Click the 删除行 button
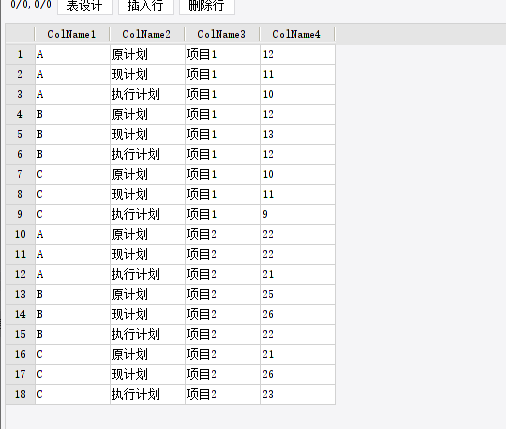 tap(207, 6)
